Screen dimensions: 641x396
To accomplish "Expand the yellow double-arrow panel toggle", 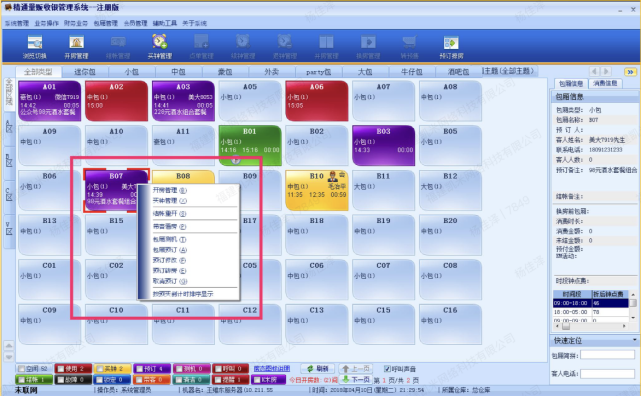I will pyautogui.click(x=630, y=72).
